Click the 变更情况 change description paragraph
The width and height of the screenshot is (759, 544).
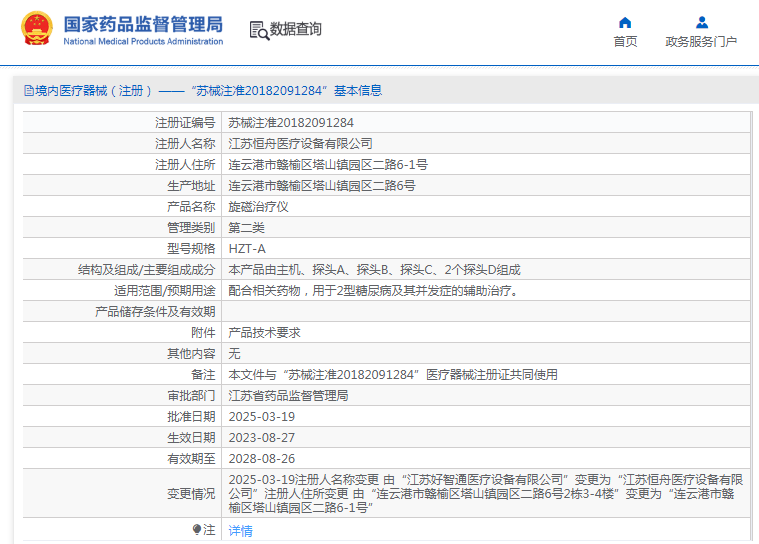pyautogui.click(x=486, y=494)
